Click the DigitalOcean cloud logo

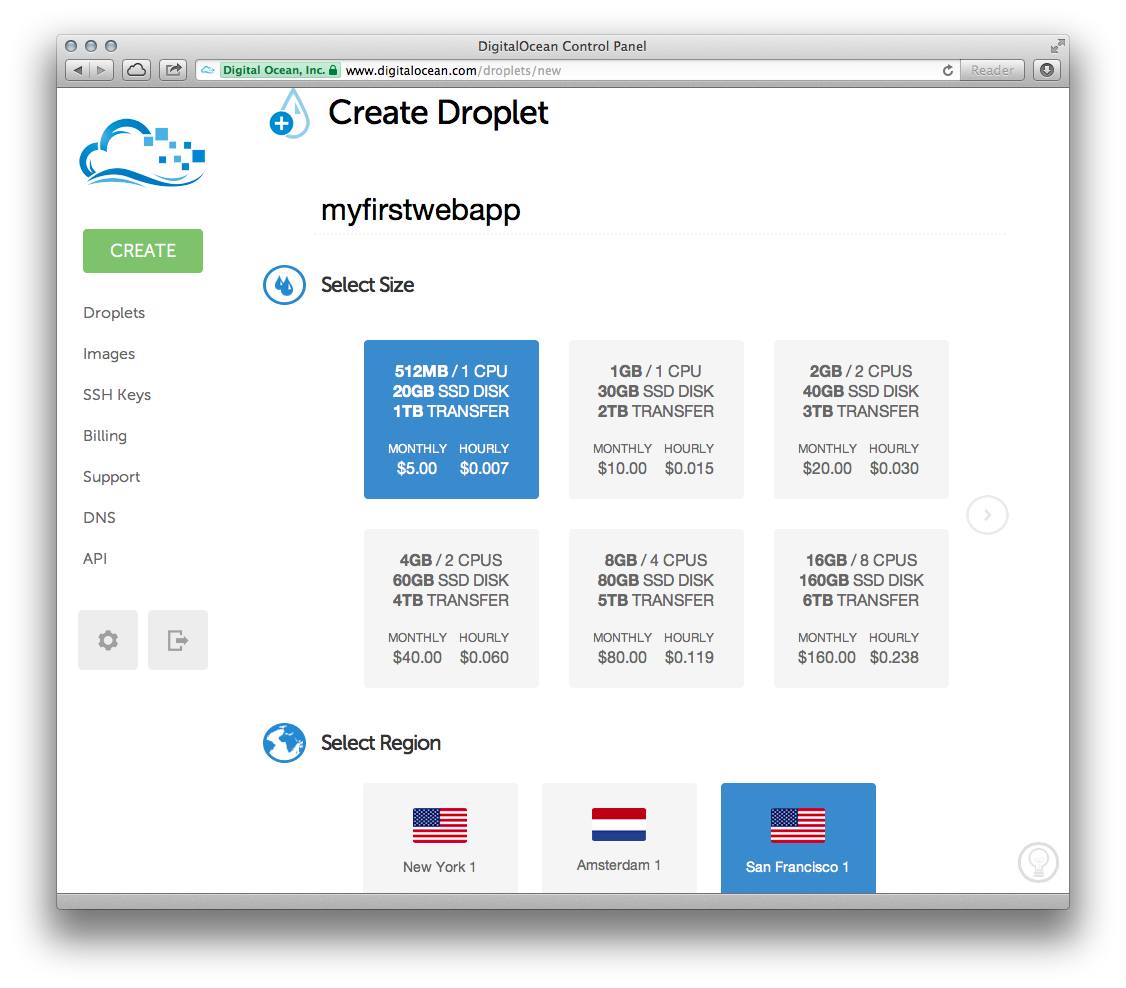click(x=142, y=153)
